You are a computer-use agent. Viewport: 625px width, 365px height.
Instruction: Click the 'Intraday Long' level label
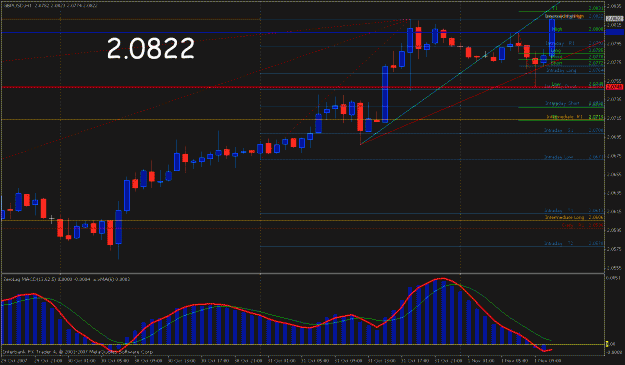(561, 71)
